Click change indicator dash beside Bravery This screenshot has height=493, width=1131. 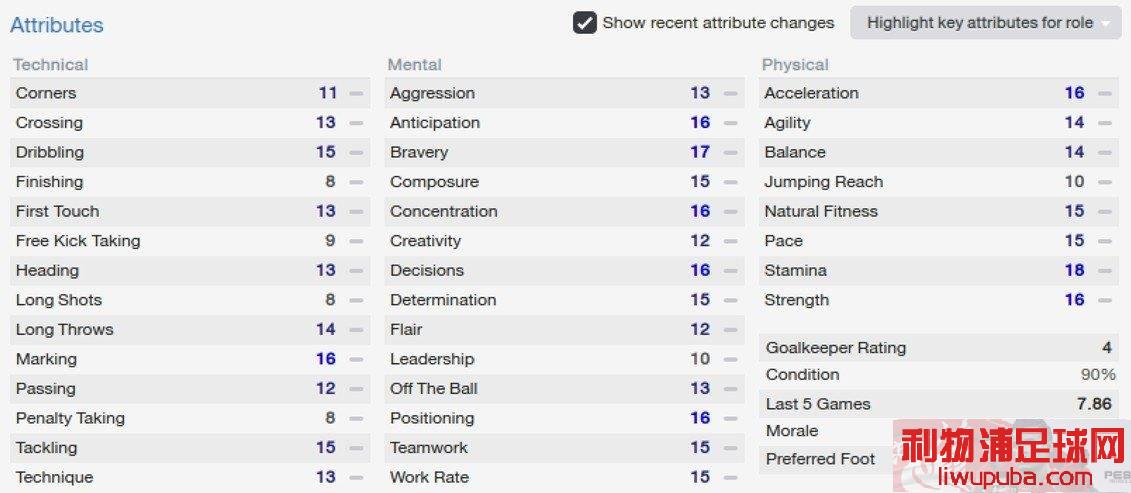pos(731,152)
